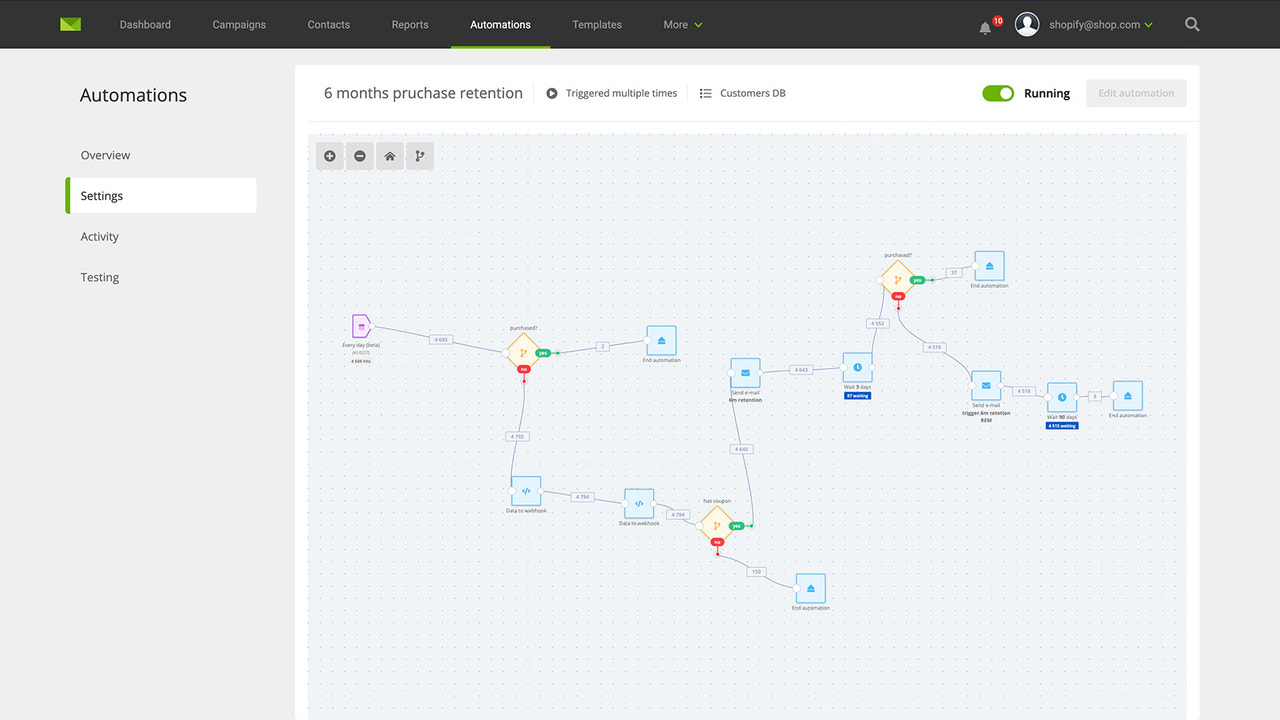Image resolution: width=1280 pixels, height=720 pixels.
Task: Open the search via the magnifier icon
Action: 1192,24
